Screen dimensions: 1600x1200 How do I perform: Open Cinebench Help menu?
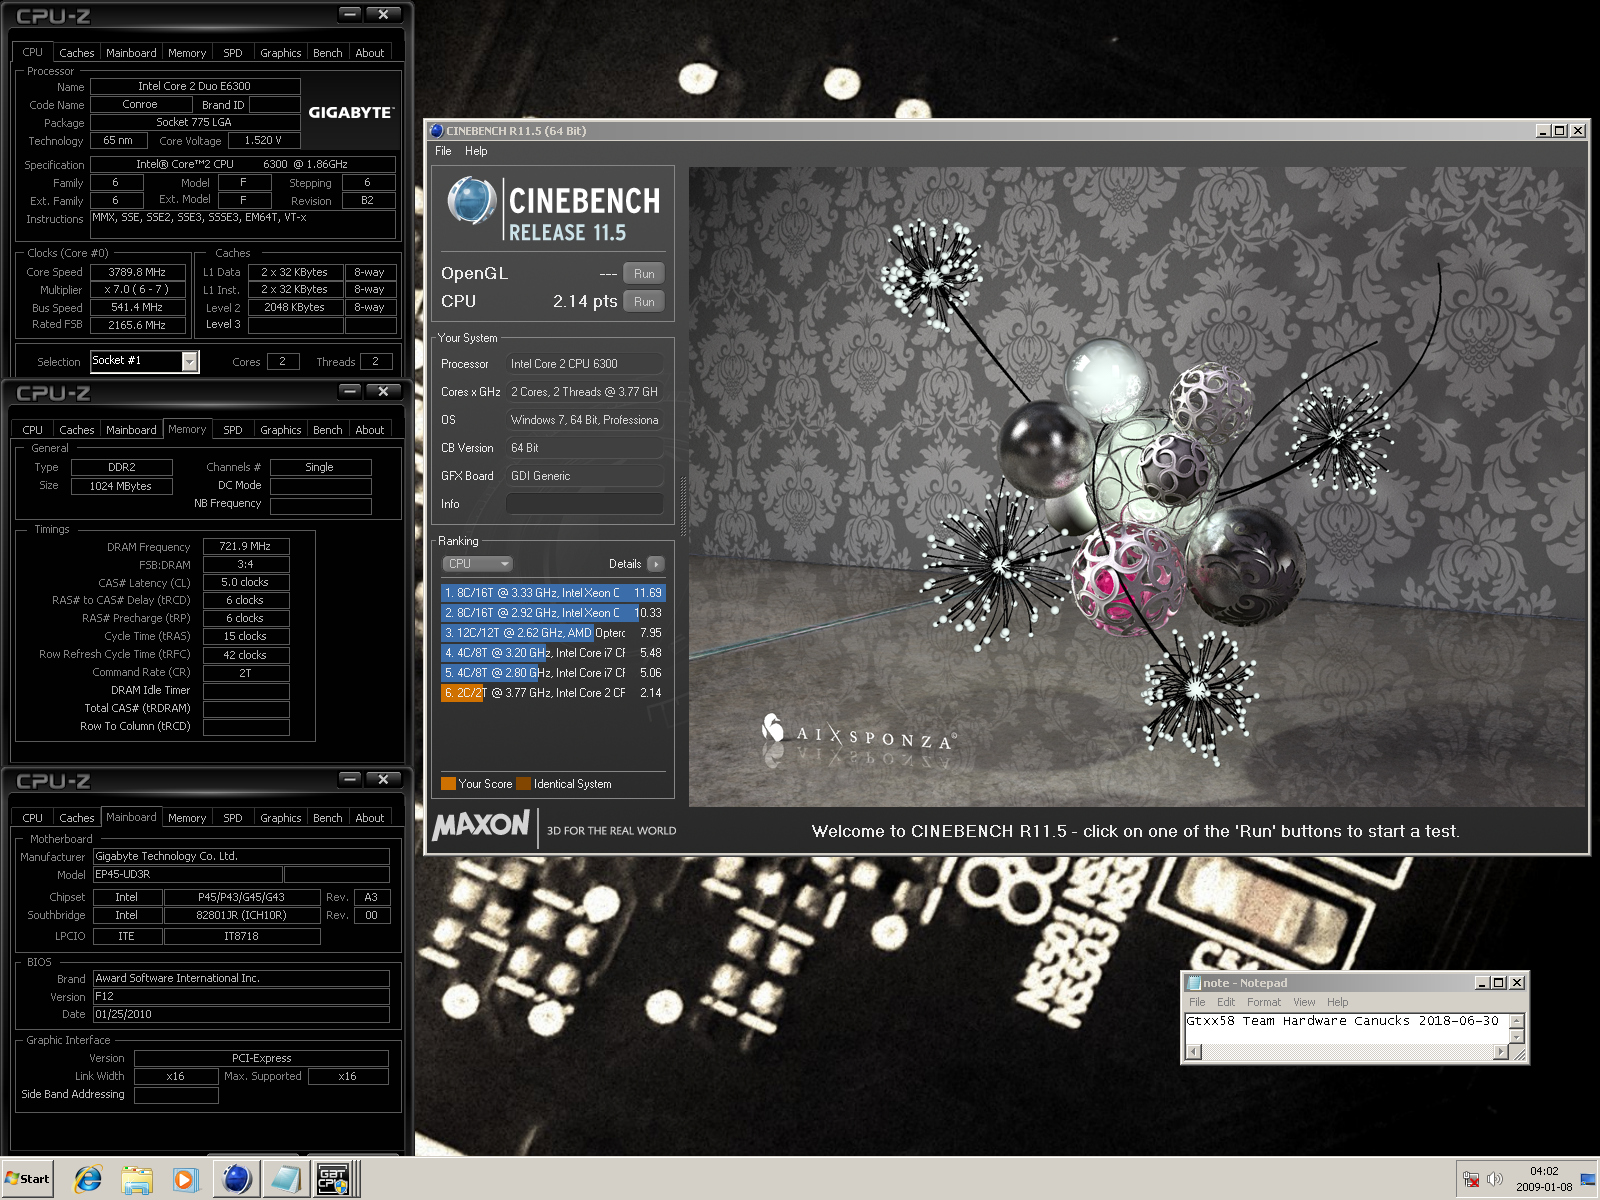click(476, 151)
